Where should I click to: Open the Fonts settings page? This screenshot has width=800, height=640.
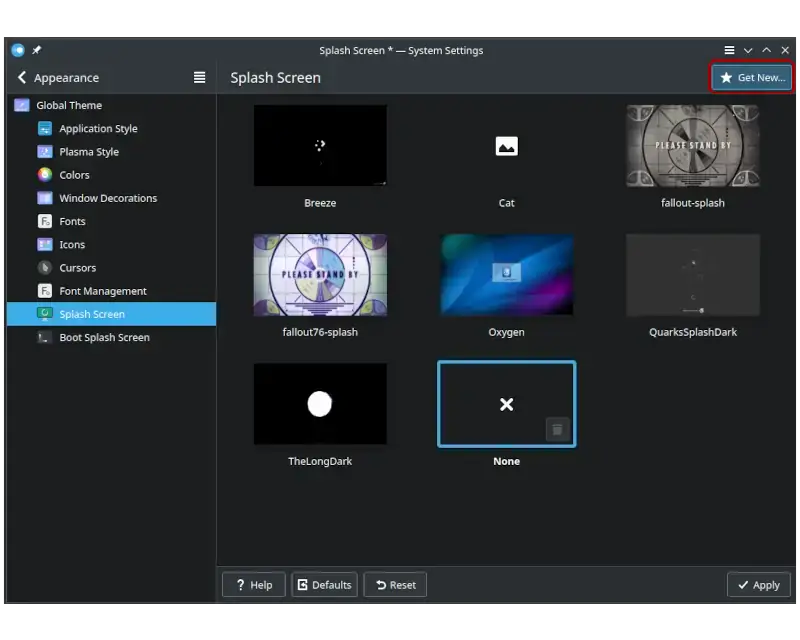[x=72, y=221]
